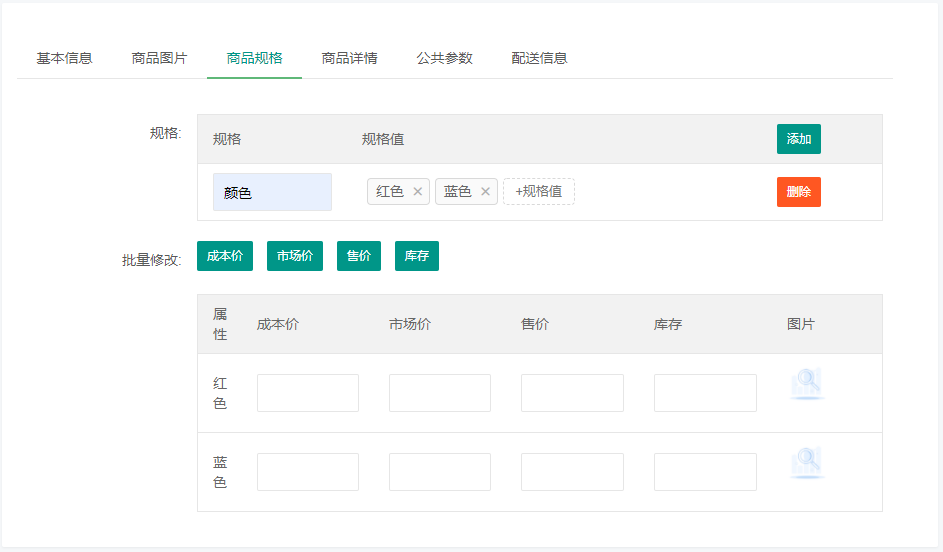This screenshot has width=943, height=552.
Task: Go to 公共参数 tab
Action: [x=444, y=58]
